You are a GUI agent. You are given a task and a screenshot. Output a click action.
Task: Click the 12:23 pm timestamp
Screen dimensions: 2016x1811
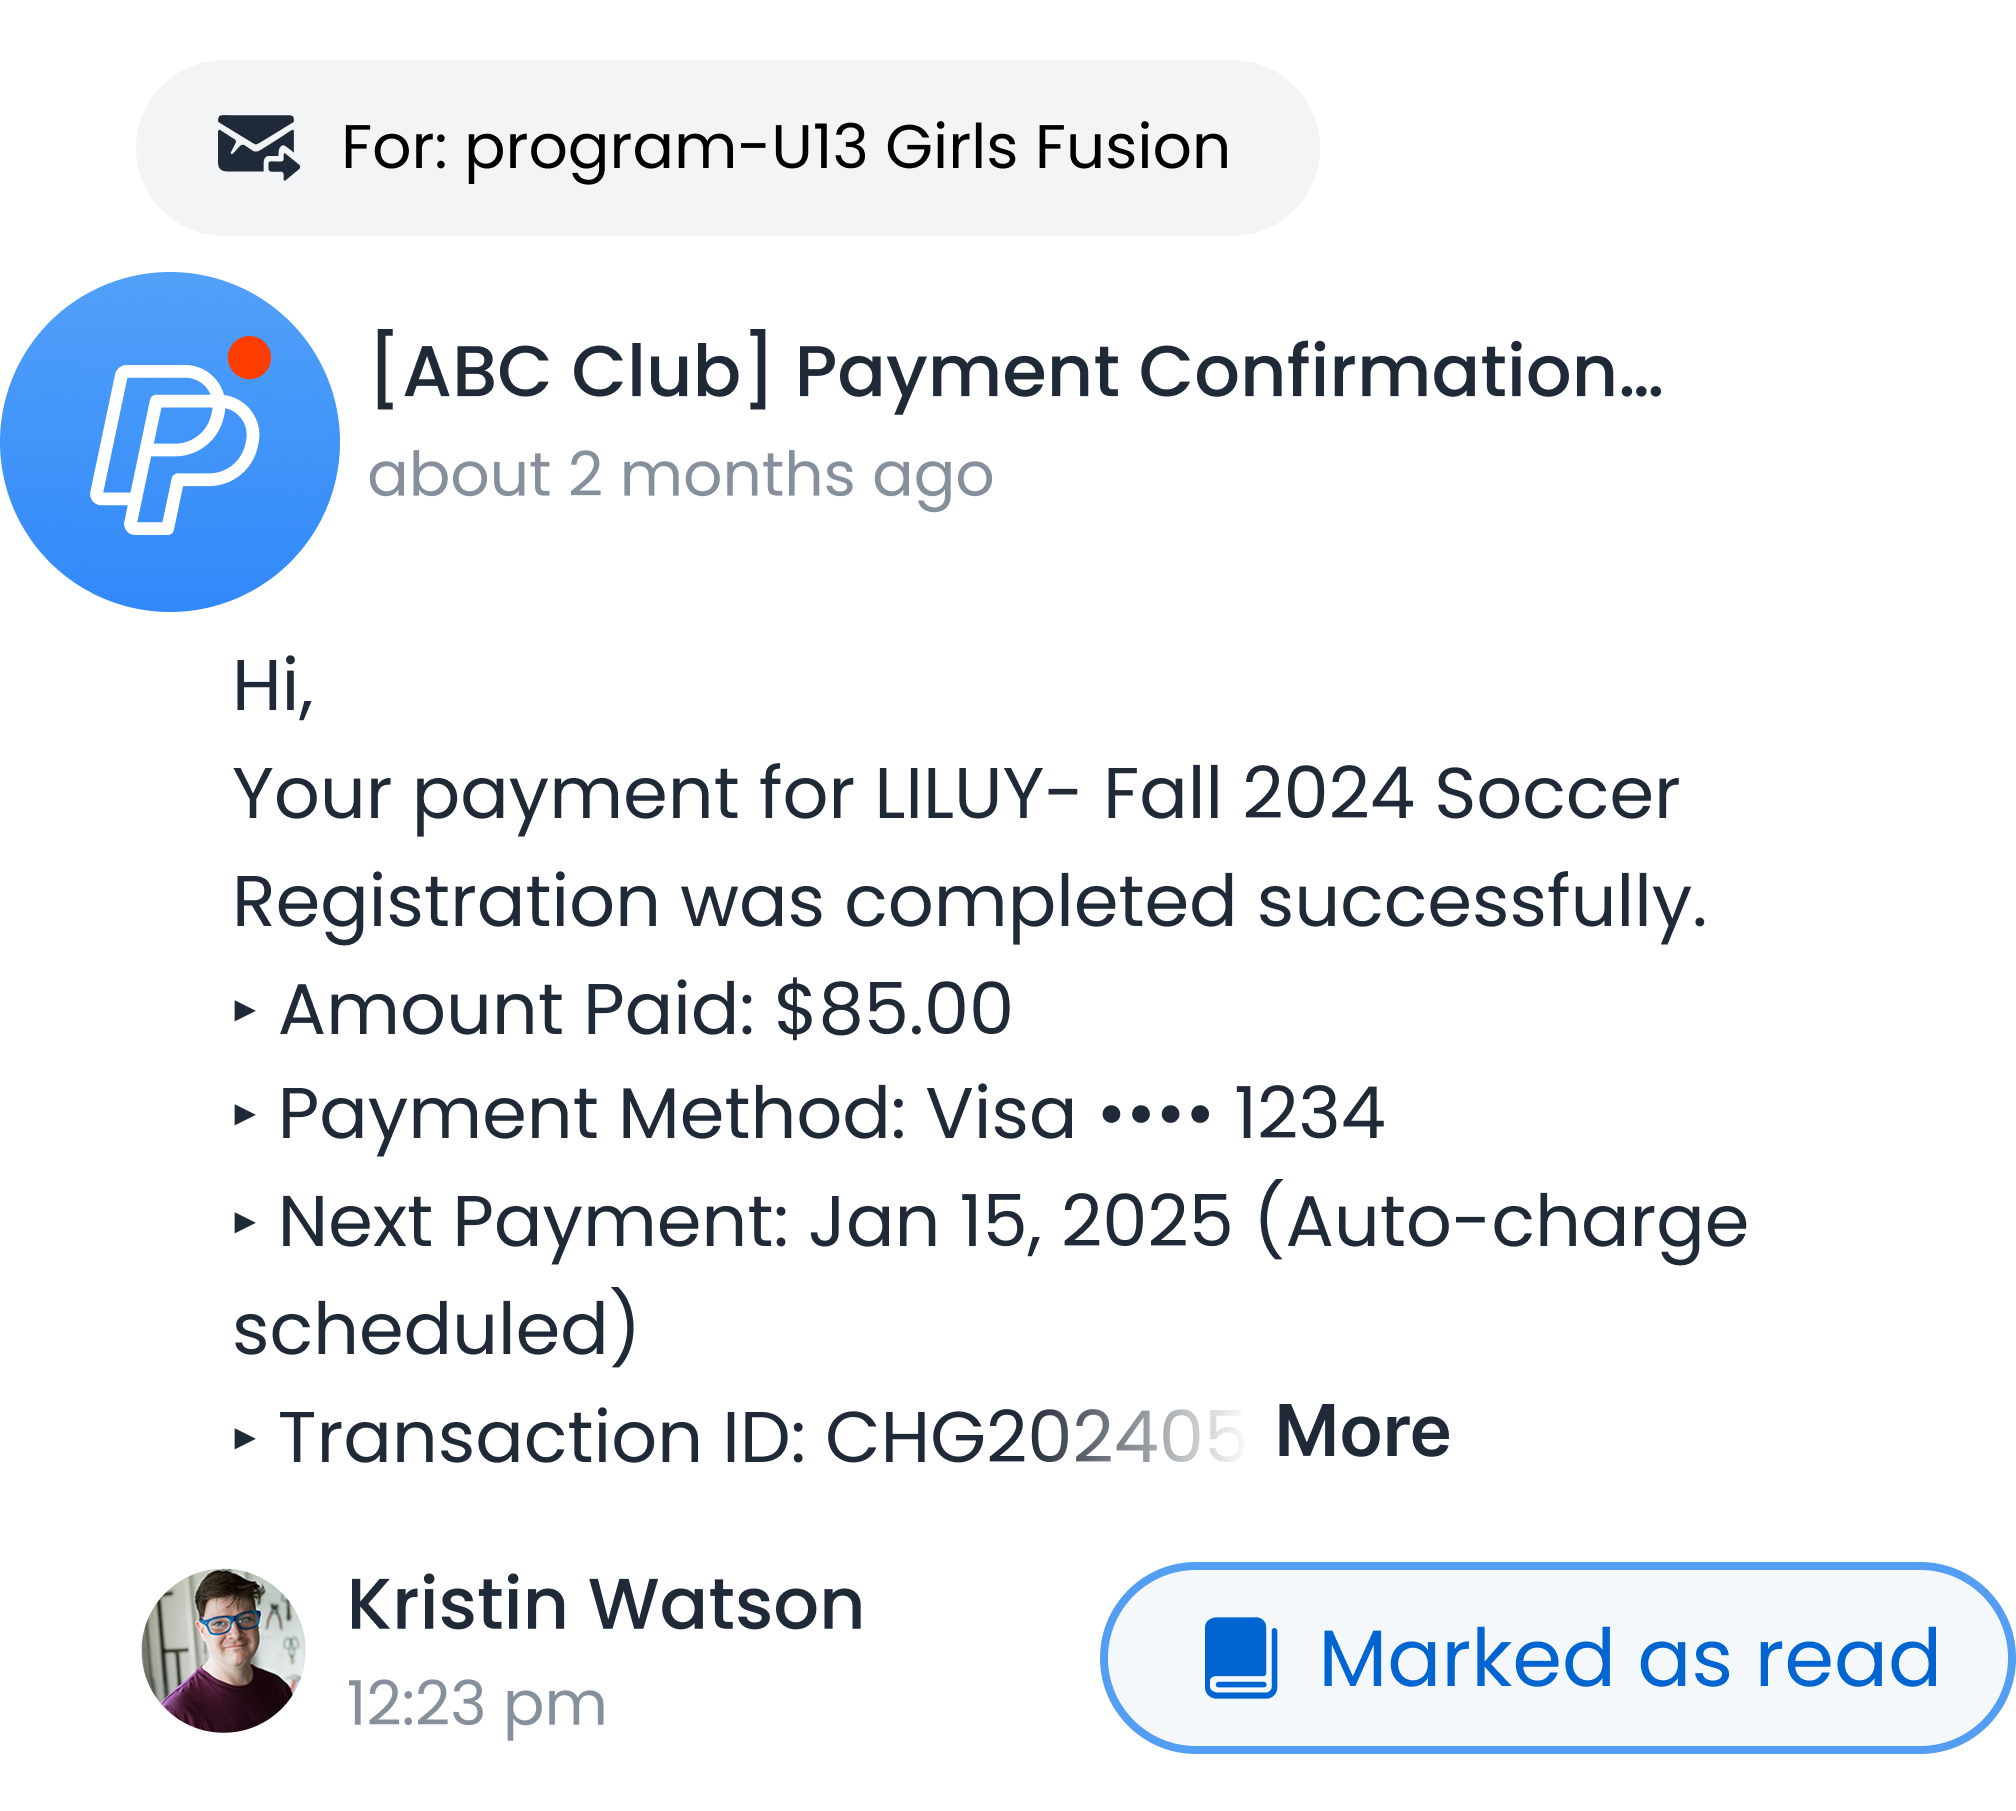pyautogui.click(x=477, y=1703)
